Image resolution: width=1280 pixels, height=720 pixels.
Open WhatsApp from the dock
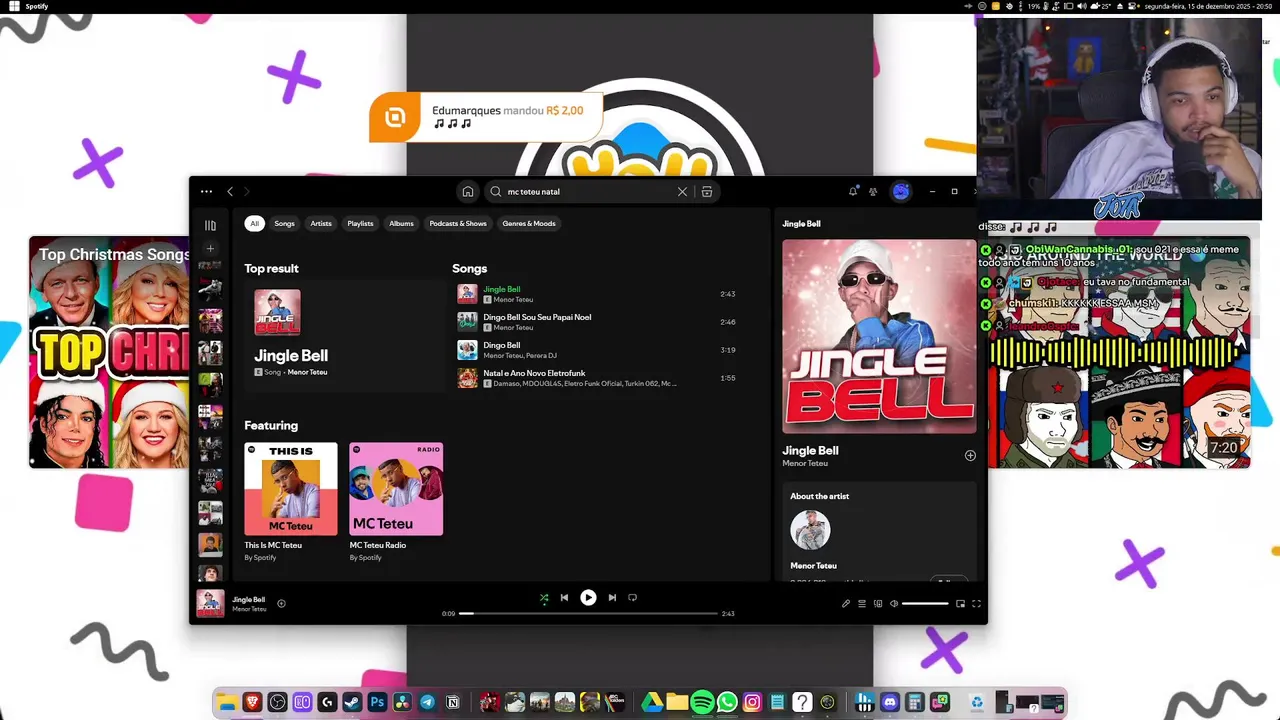(x=727, y=703)
